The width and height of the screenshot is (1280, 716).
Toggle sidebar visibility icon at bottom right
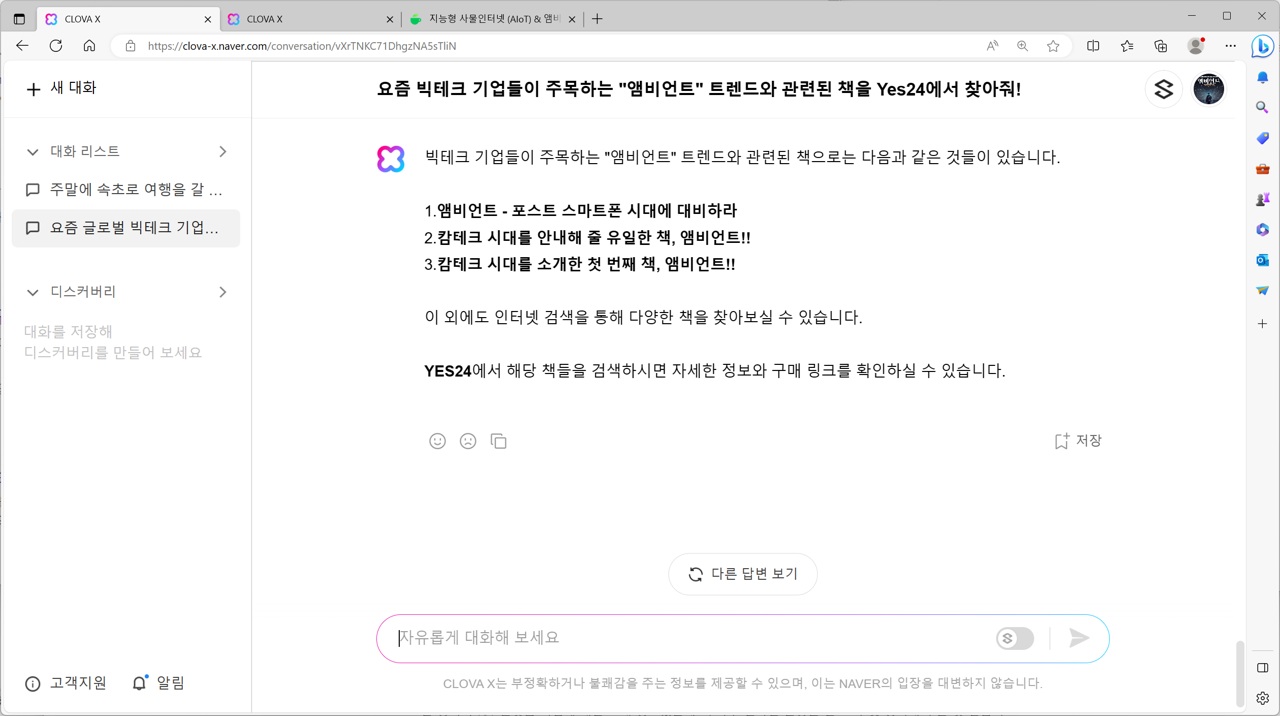coord(1263,668)
